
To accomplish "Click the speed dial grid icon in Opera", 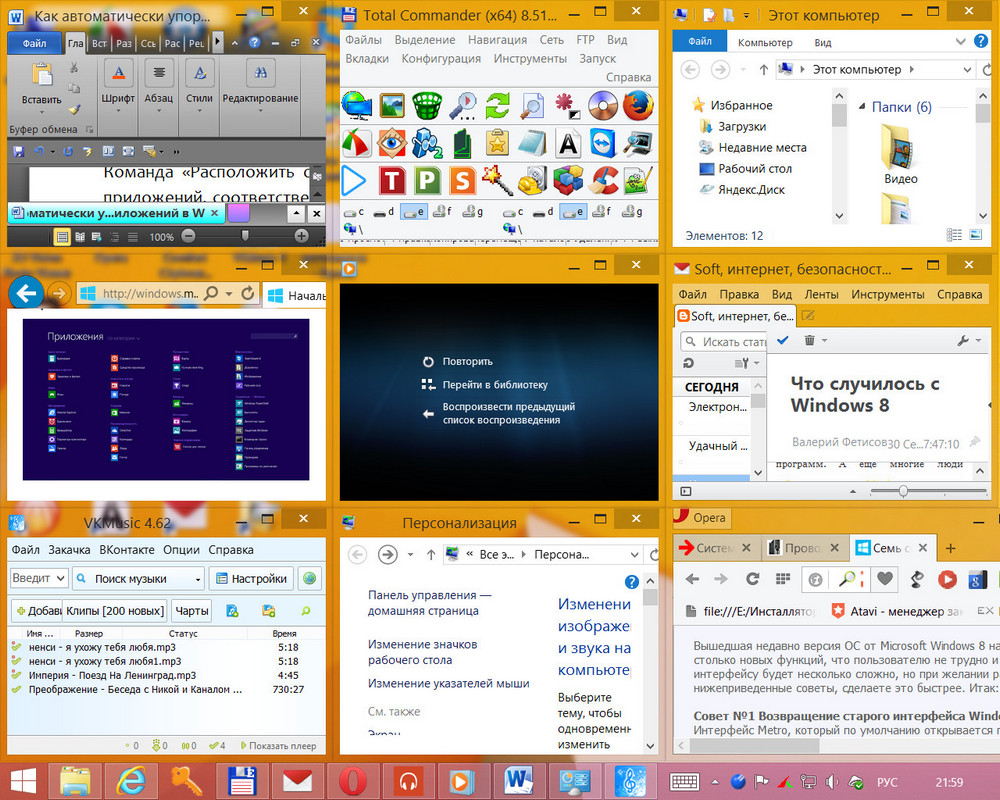I will [x=783, y=579].
